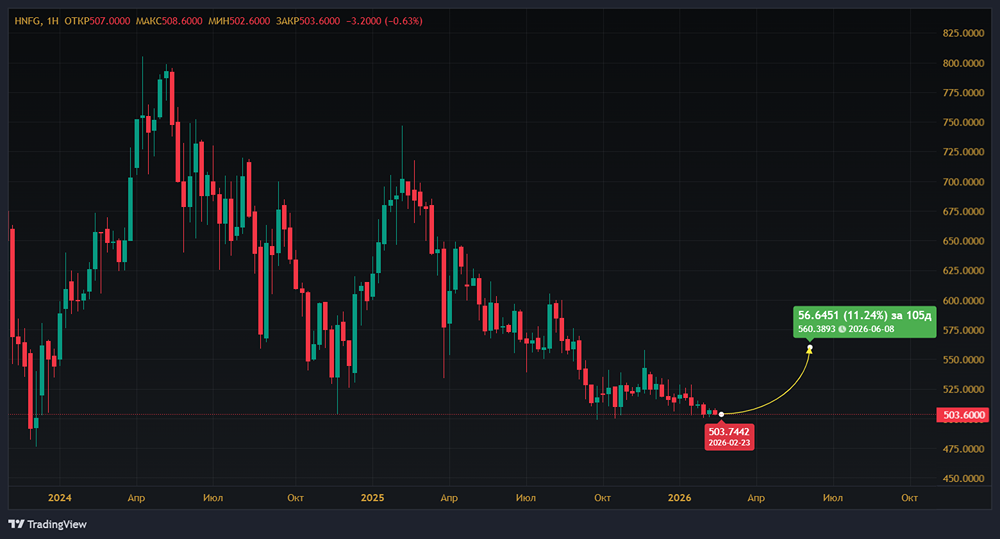Click the 2024 time axis label
Screen dimensions: 1000x539
click(x=60, y=498)
